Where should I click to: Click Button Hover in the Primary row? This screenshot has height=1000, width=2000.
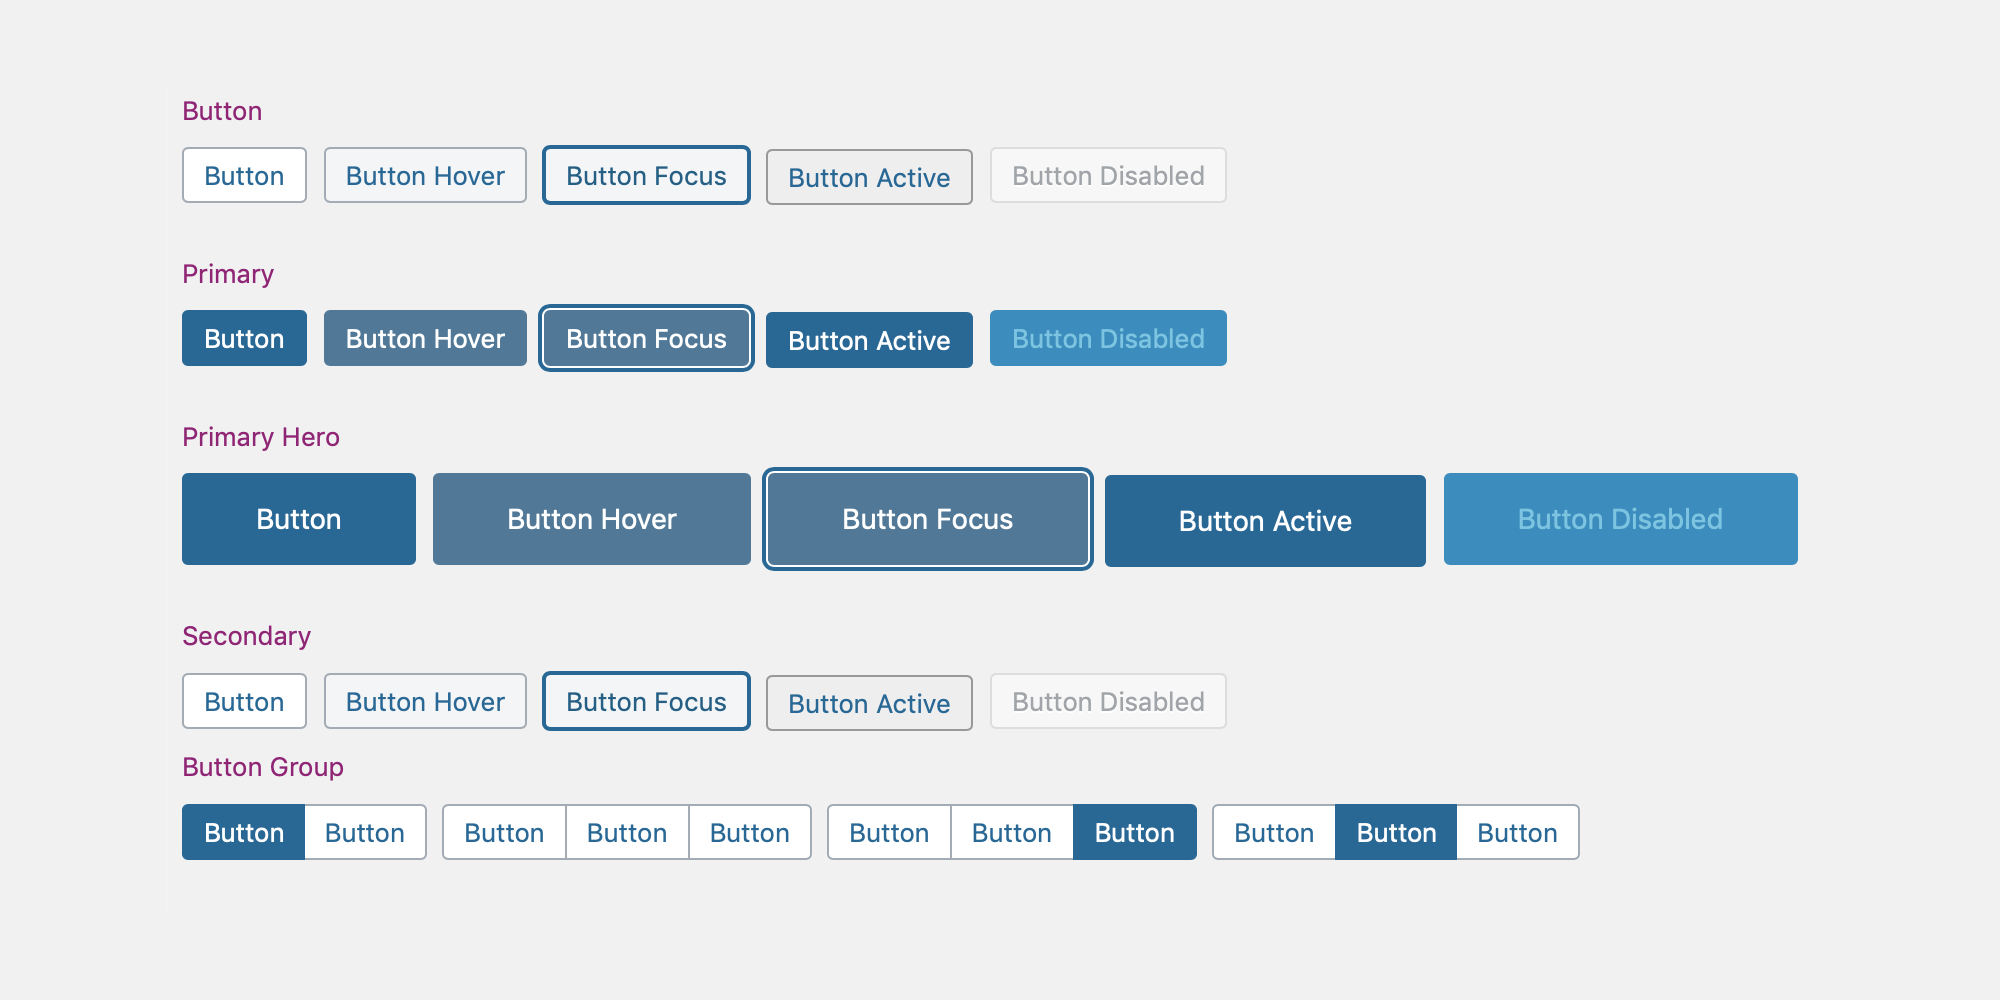click(425, 339)
